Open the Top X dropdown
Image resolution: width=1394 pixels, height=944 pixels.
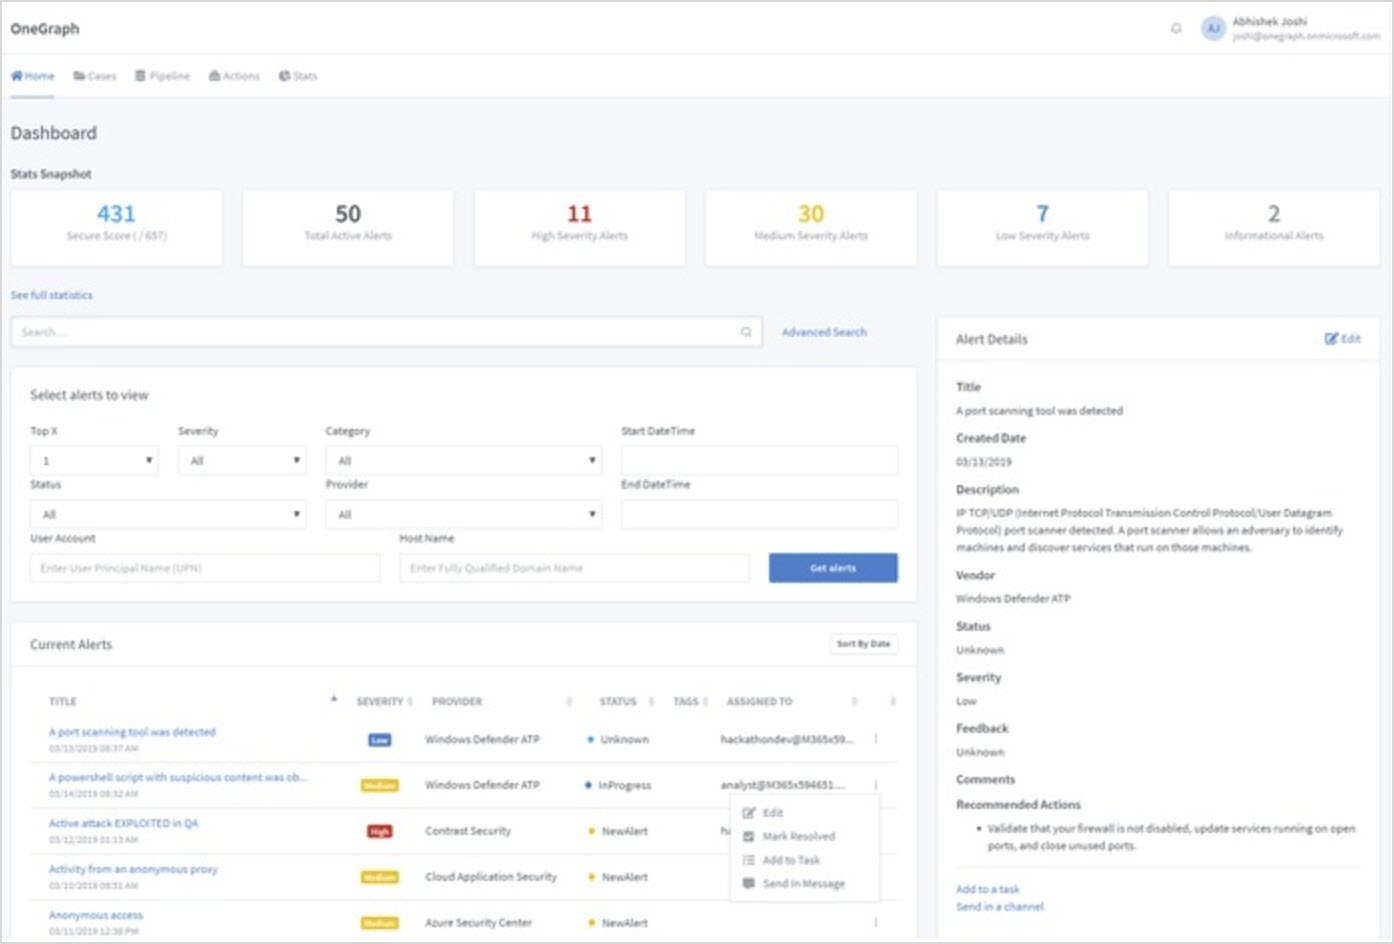[94, 461]
